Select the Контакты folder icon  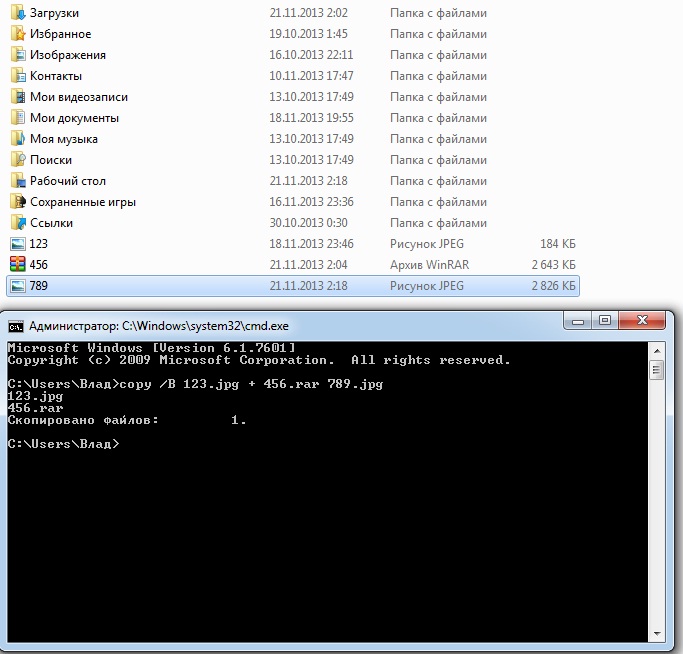[x=18, y=76]
